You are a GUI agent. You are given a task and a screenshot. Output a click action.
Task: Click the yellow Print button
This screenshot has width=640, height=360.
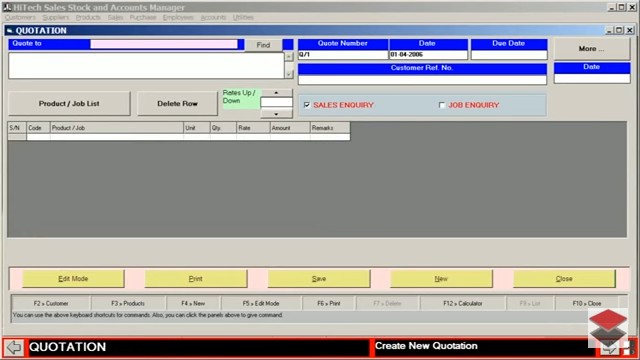tap(196, 279)
